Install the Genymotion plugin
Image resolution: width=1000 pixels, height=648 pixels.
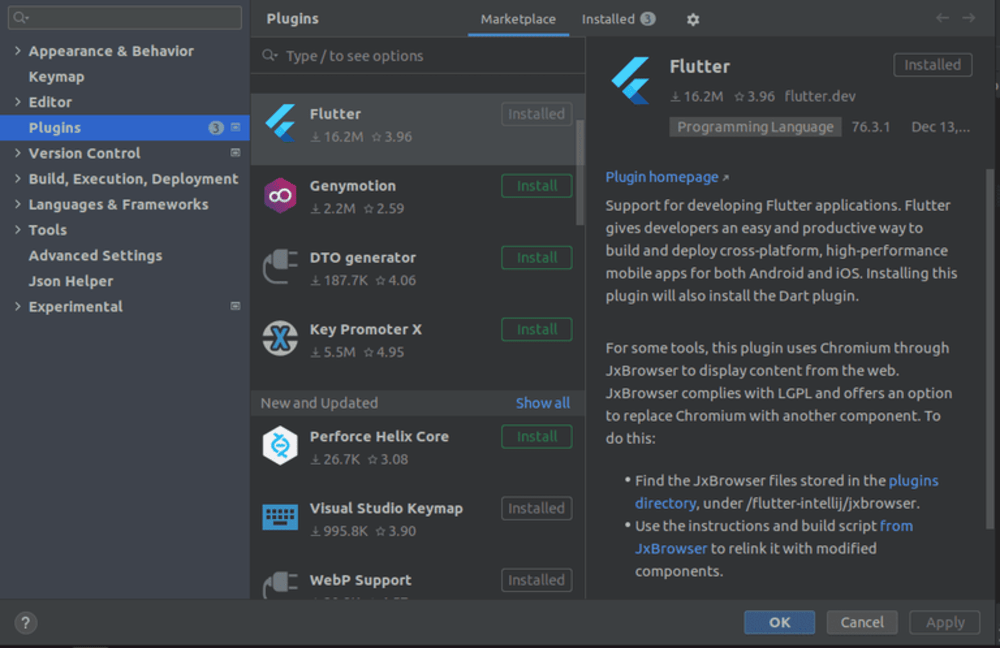(536, 186)
